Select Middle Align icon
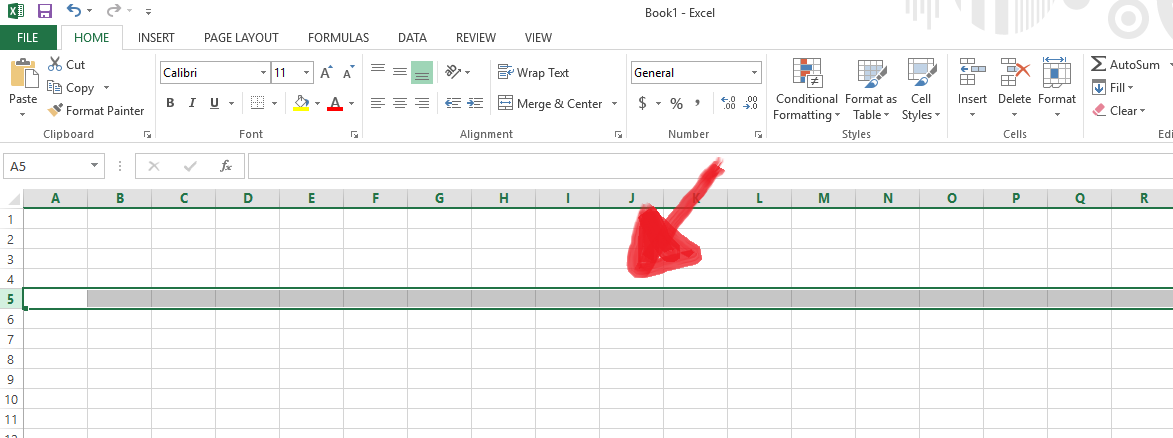 pos(400,72)
